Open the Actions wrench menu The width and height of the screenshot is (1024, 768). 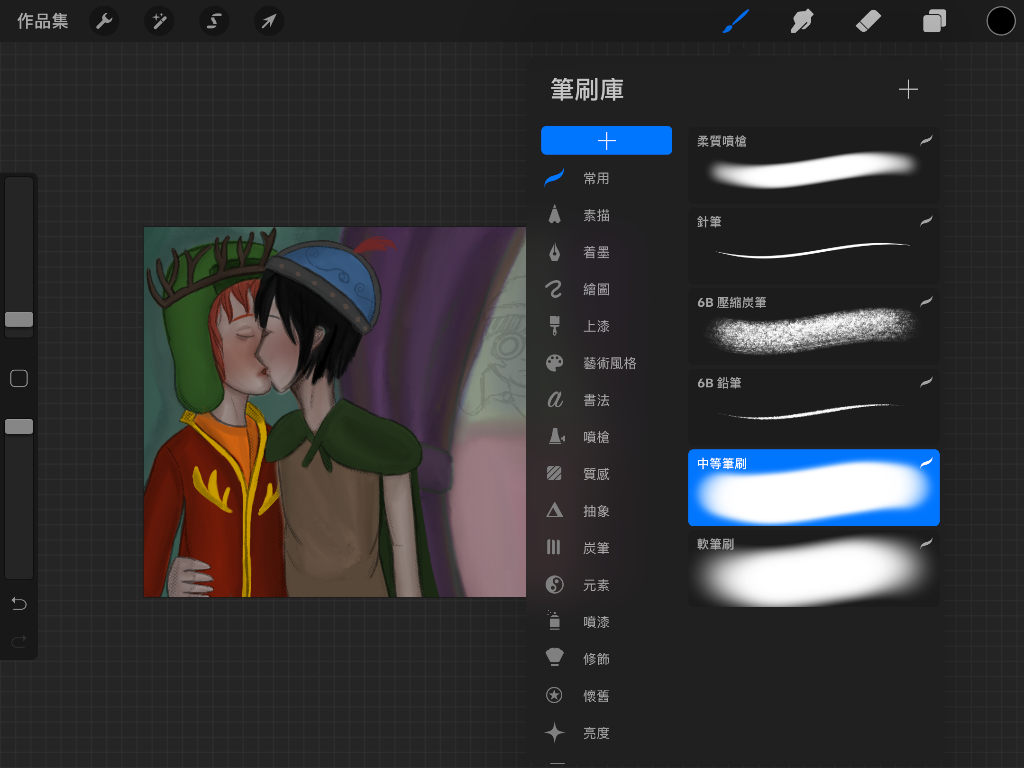pos(104,22)
